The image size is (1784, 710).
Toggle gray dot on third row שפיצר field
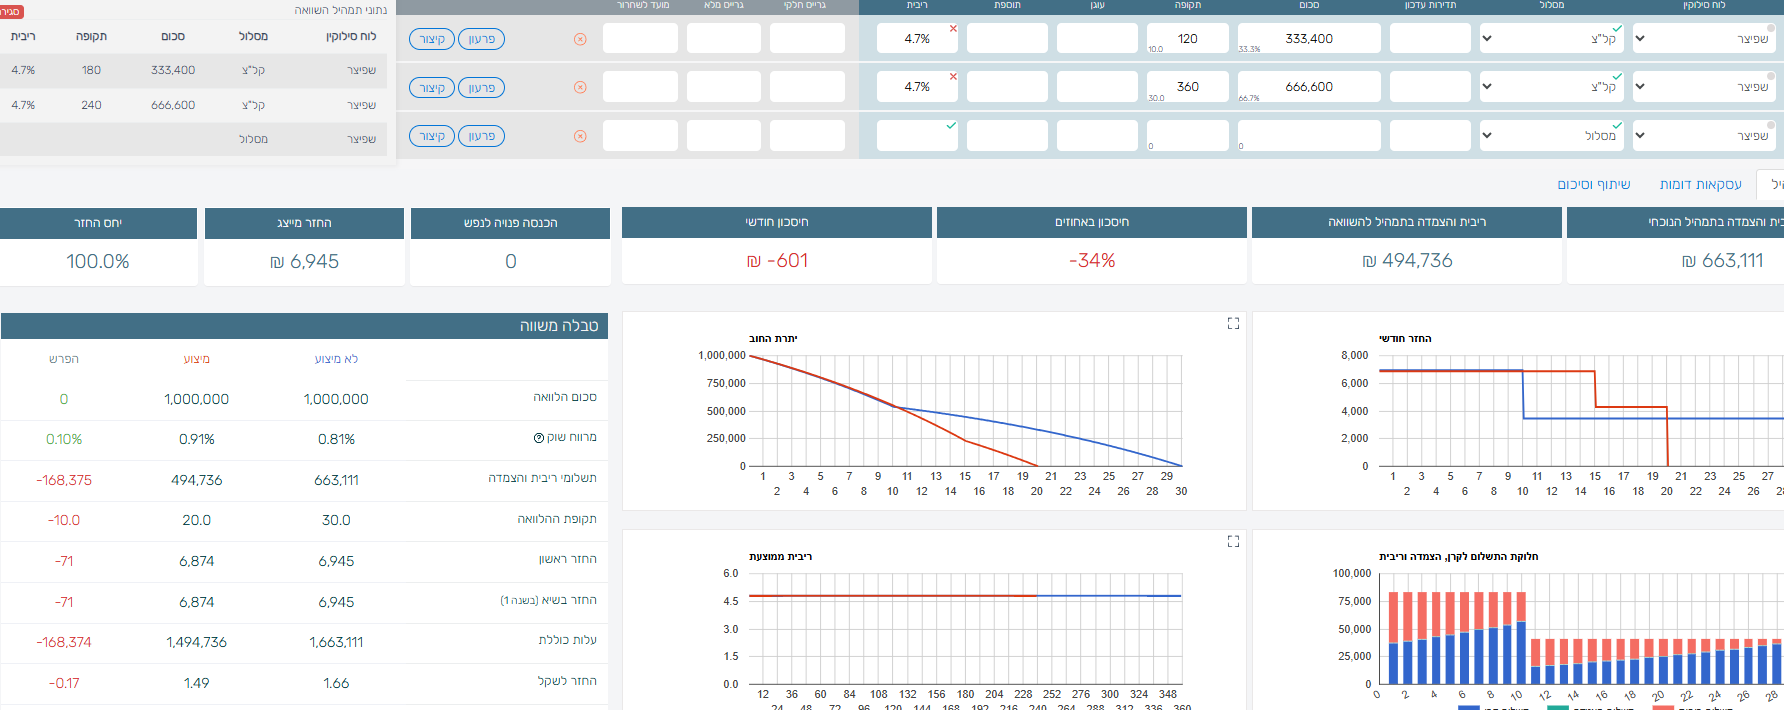pyautogui.click(x=1770, y=124)
